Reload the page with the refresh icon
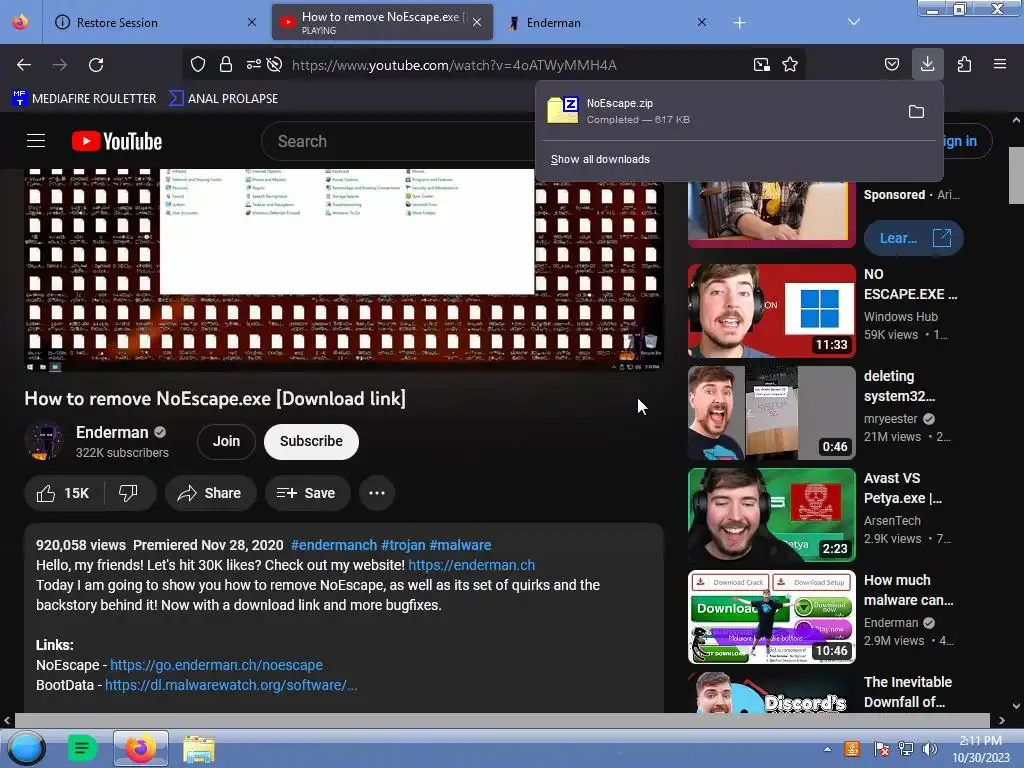The width and height of the screenshot is (1024, 768). click(x=96, y=65)
